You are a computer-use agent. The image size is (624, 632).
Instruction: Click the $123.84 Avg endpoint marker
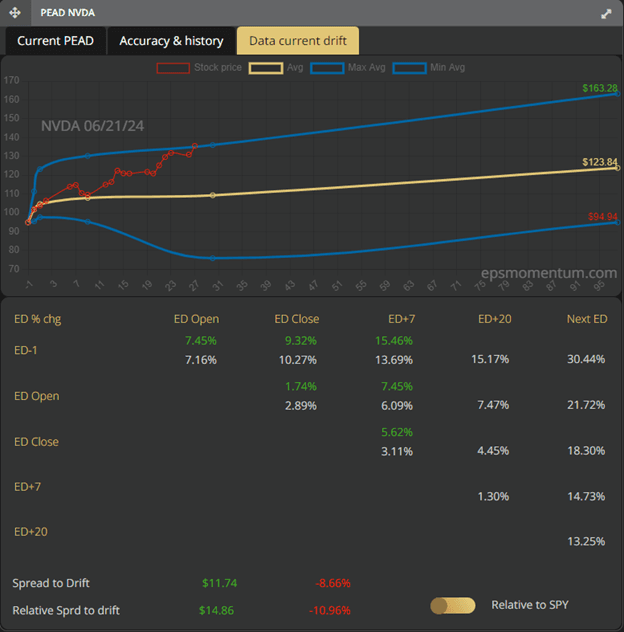tap(618, 168)
